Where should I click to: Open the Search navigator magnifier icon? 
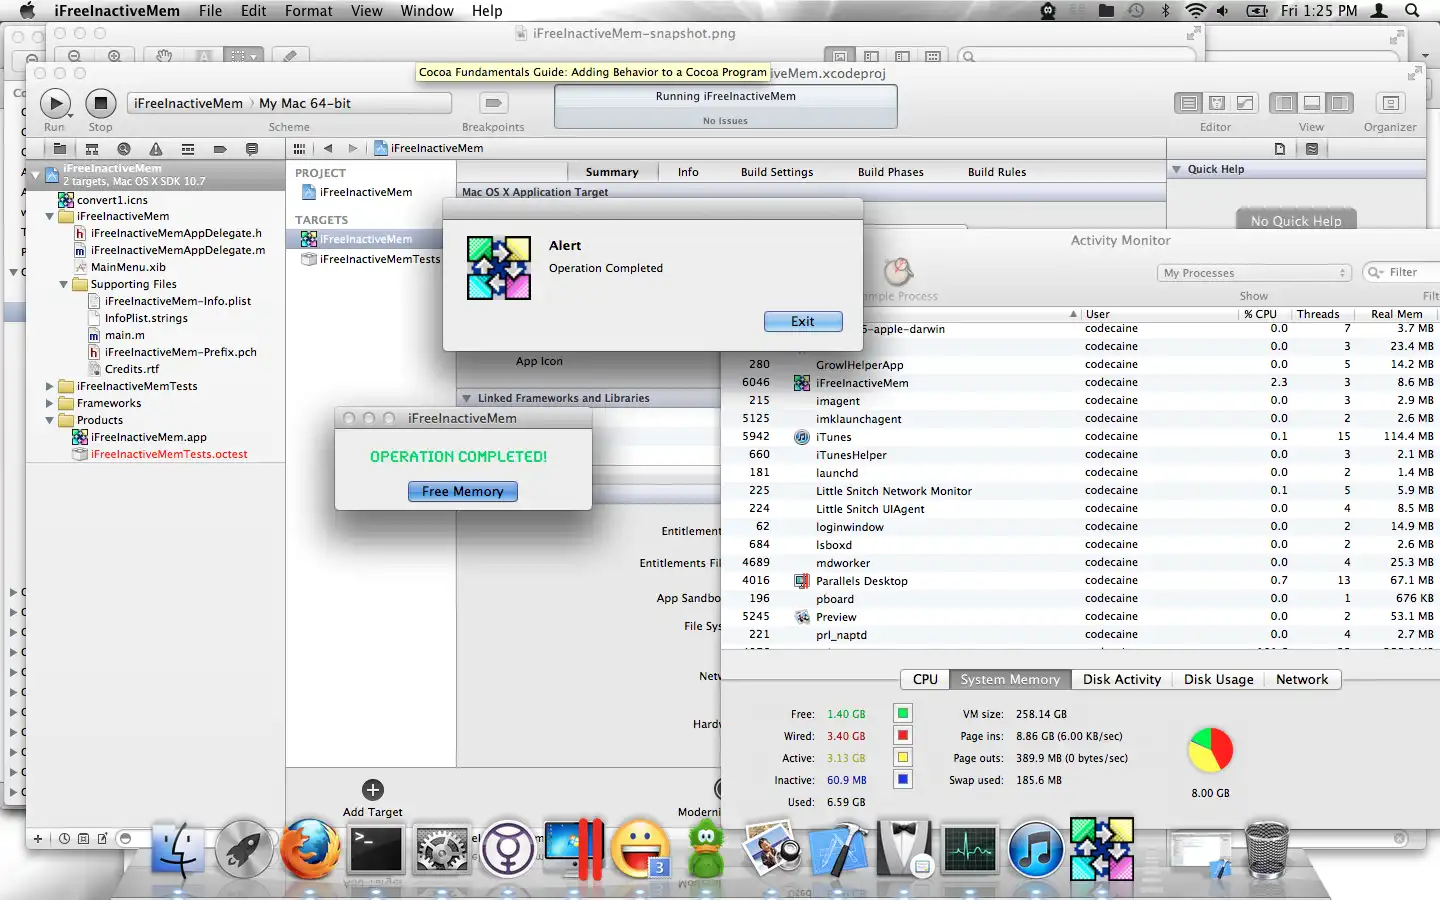click(x=124, y=149)
